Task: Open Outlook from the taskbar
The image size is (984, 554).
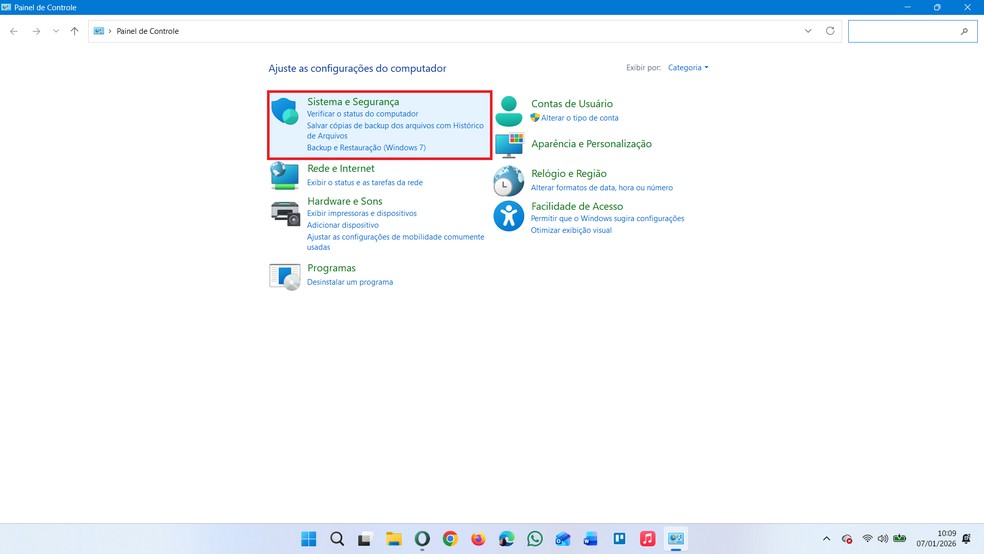Action: 563,539
